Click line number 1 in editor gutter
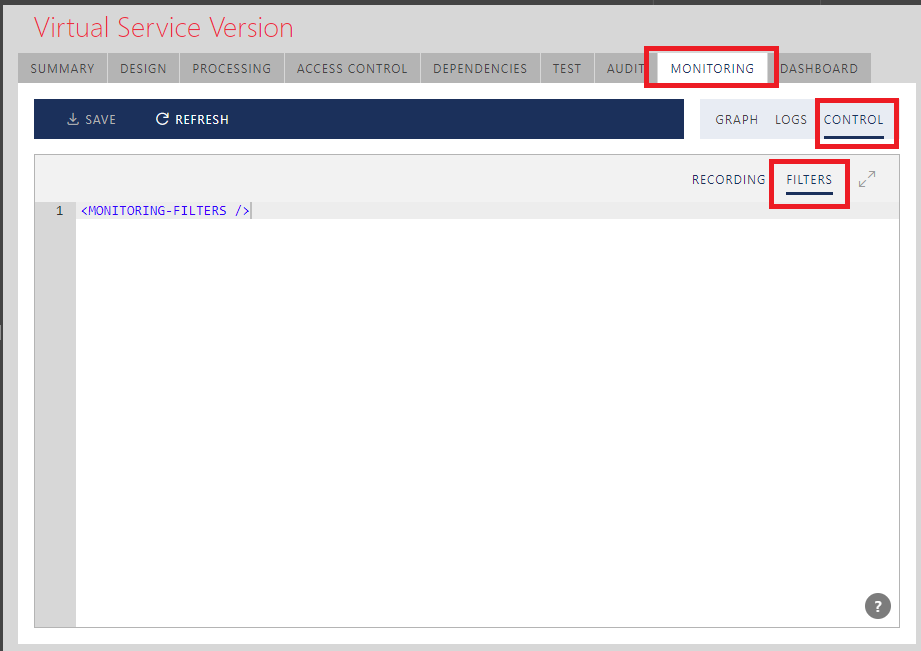921x651 pixels. (x=59, y=211)
